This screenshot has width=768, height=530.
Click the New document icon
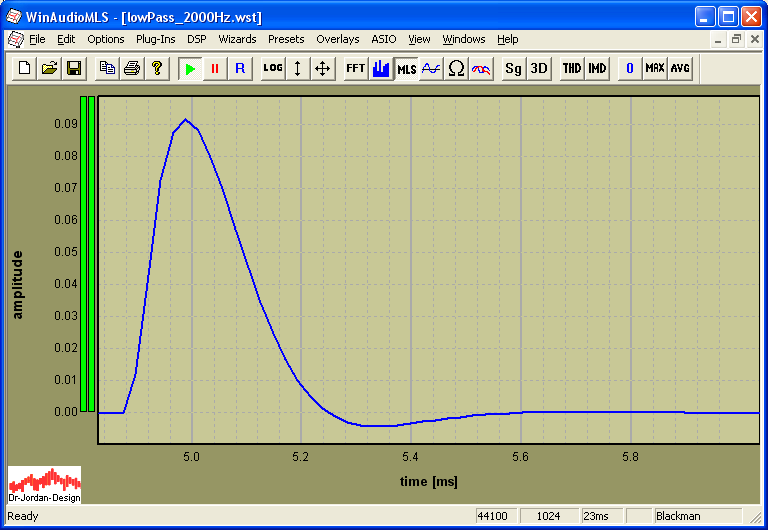click(24, 68)
